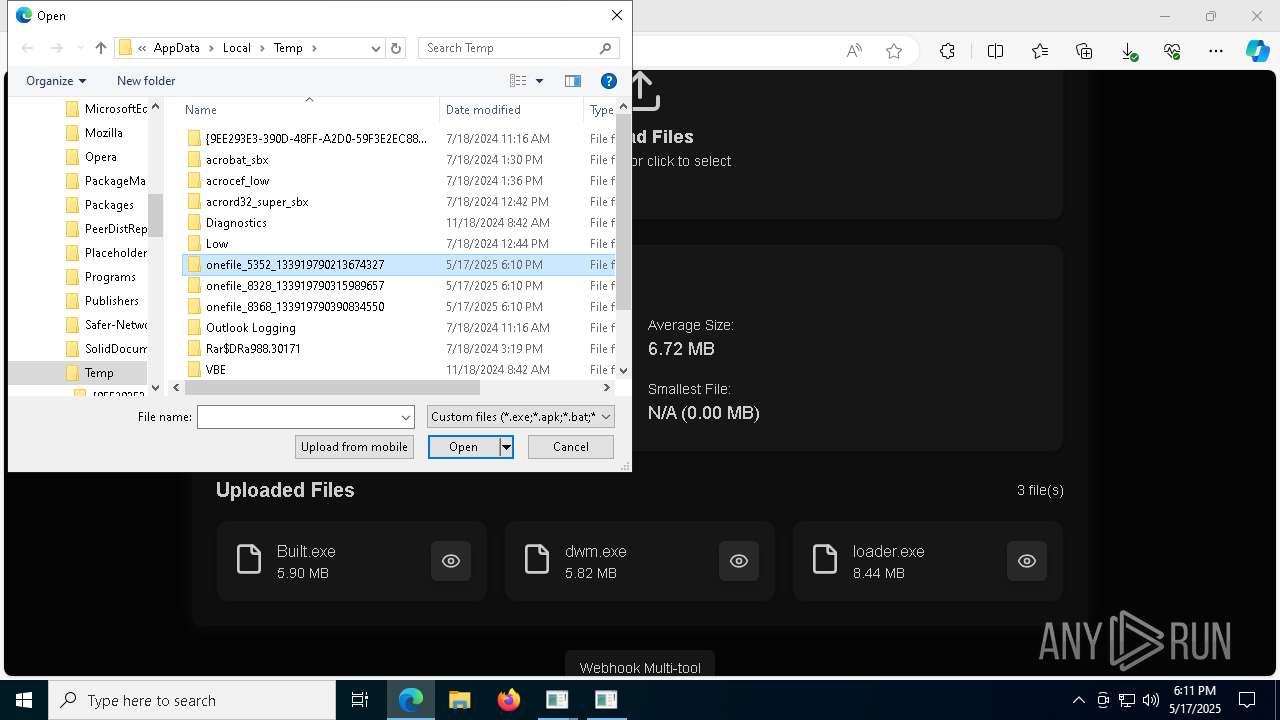The image size is (1280, 720).
Task: Open File Explorer from taskbar
Action: point(459,700)
